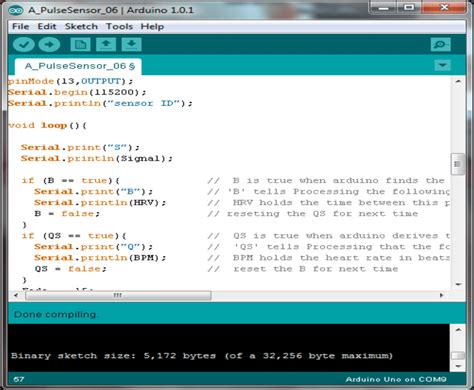This screenshot has height=390, width=474.
Task: Click the editor scroll up arrow
Action: pos(458,81)
